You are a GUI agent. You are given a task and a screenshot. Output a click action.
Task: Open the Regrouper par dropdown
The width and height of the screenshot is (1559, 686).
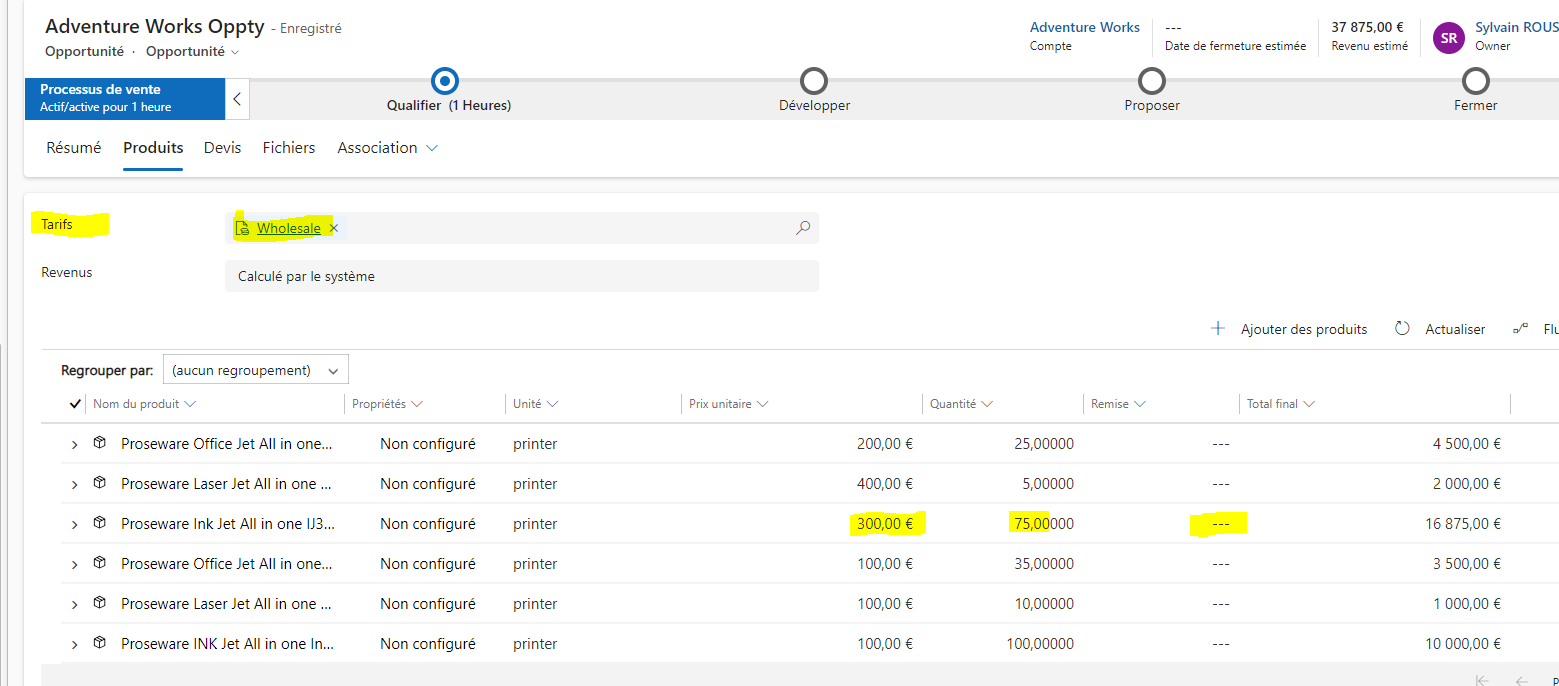click(256, 370)
